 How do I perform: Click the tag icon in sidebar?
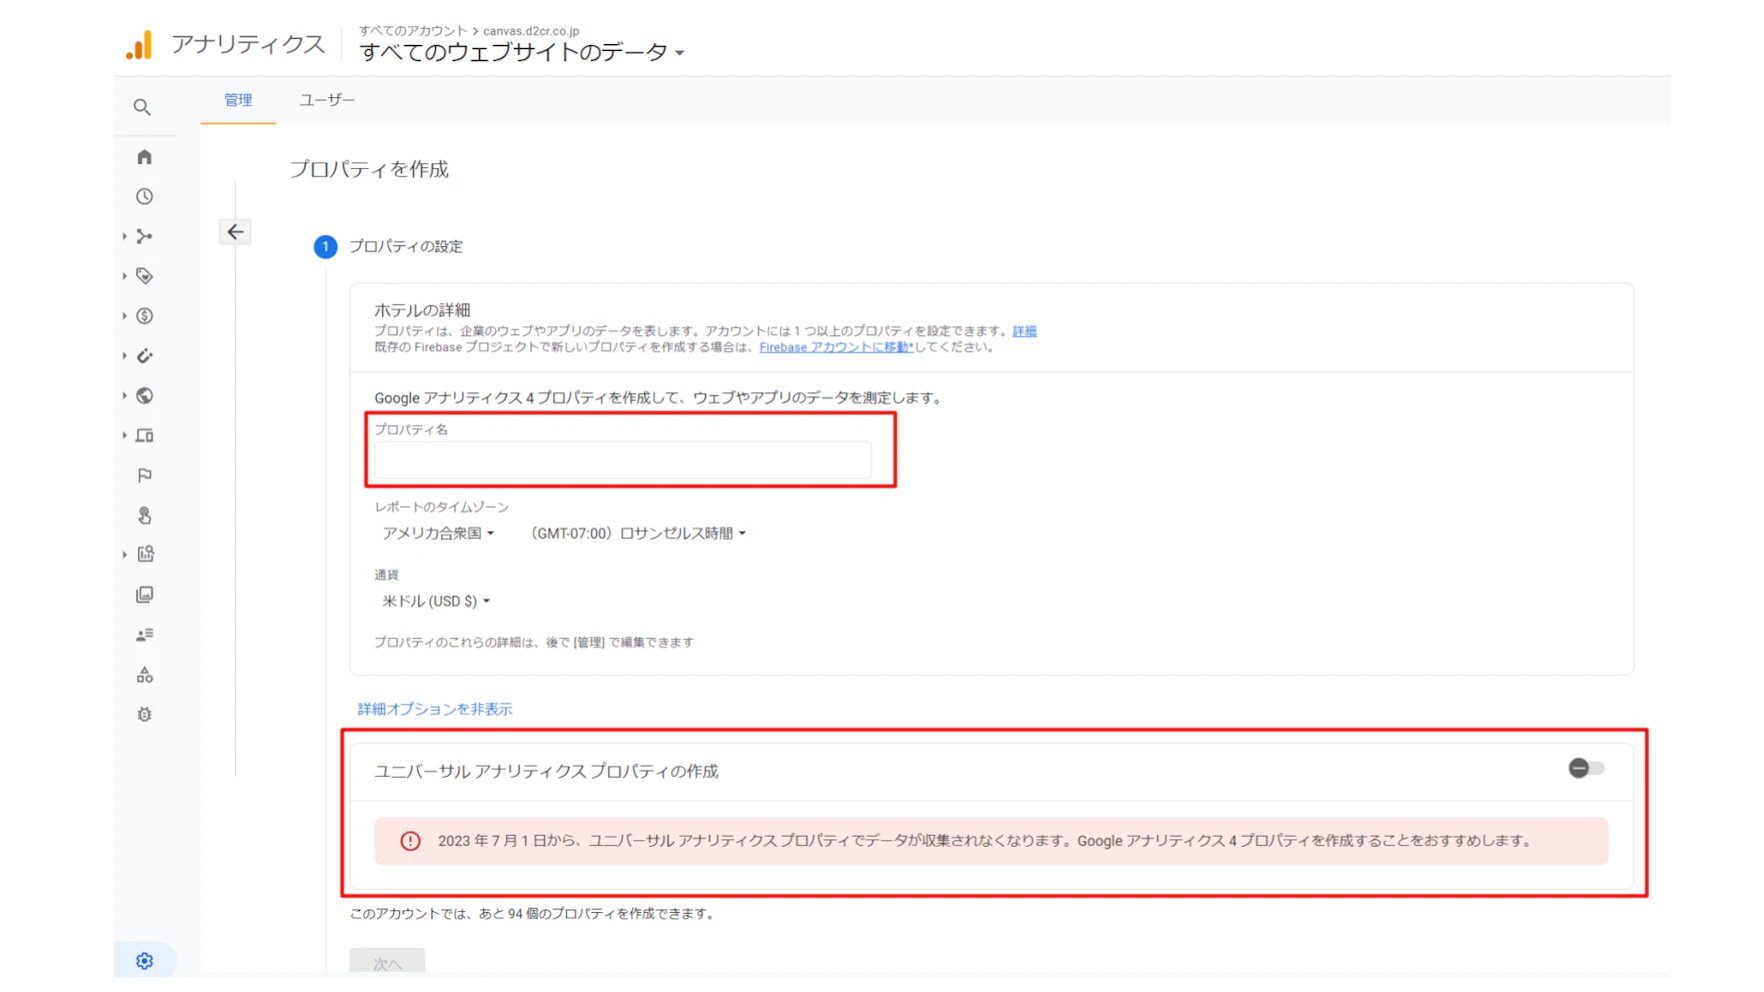(x=144, y=276)
